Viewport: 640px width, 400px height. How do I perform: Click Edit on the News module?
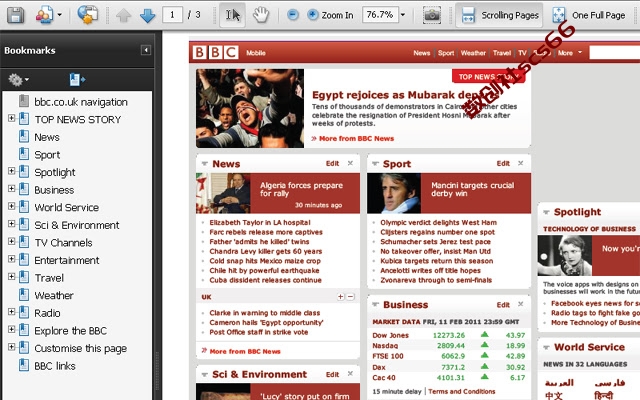click(332, 163)
